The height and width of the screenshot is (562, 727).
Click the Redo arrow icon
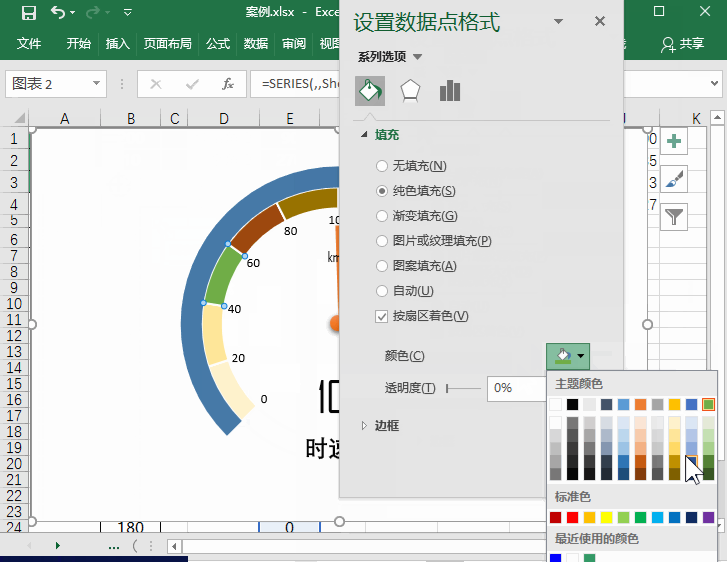point(93,12)
